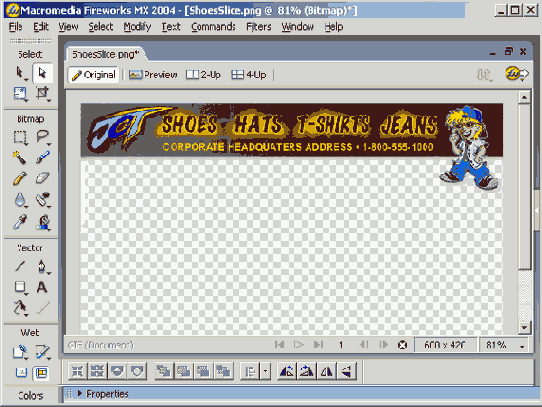Toggle Hide slices and hotspots
This screenshot has height=407, width=542.
(x=21, y=373)
